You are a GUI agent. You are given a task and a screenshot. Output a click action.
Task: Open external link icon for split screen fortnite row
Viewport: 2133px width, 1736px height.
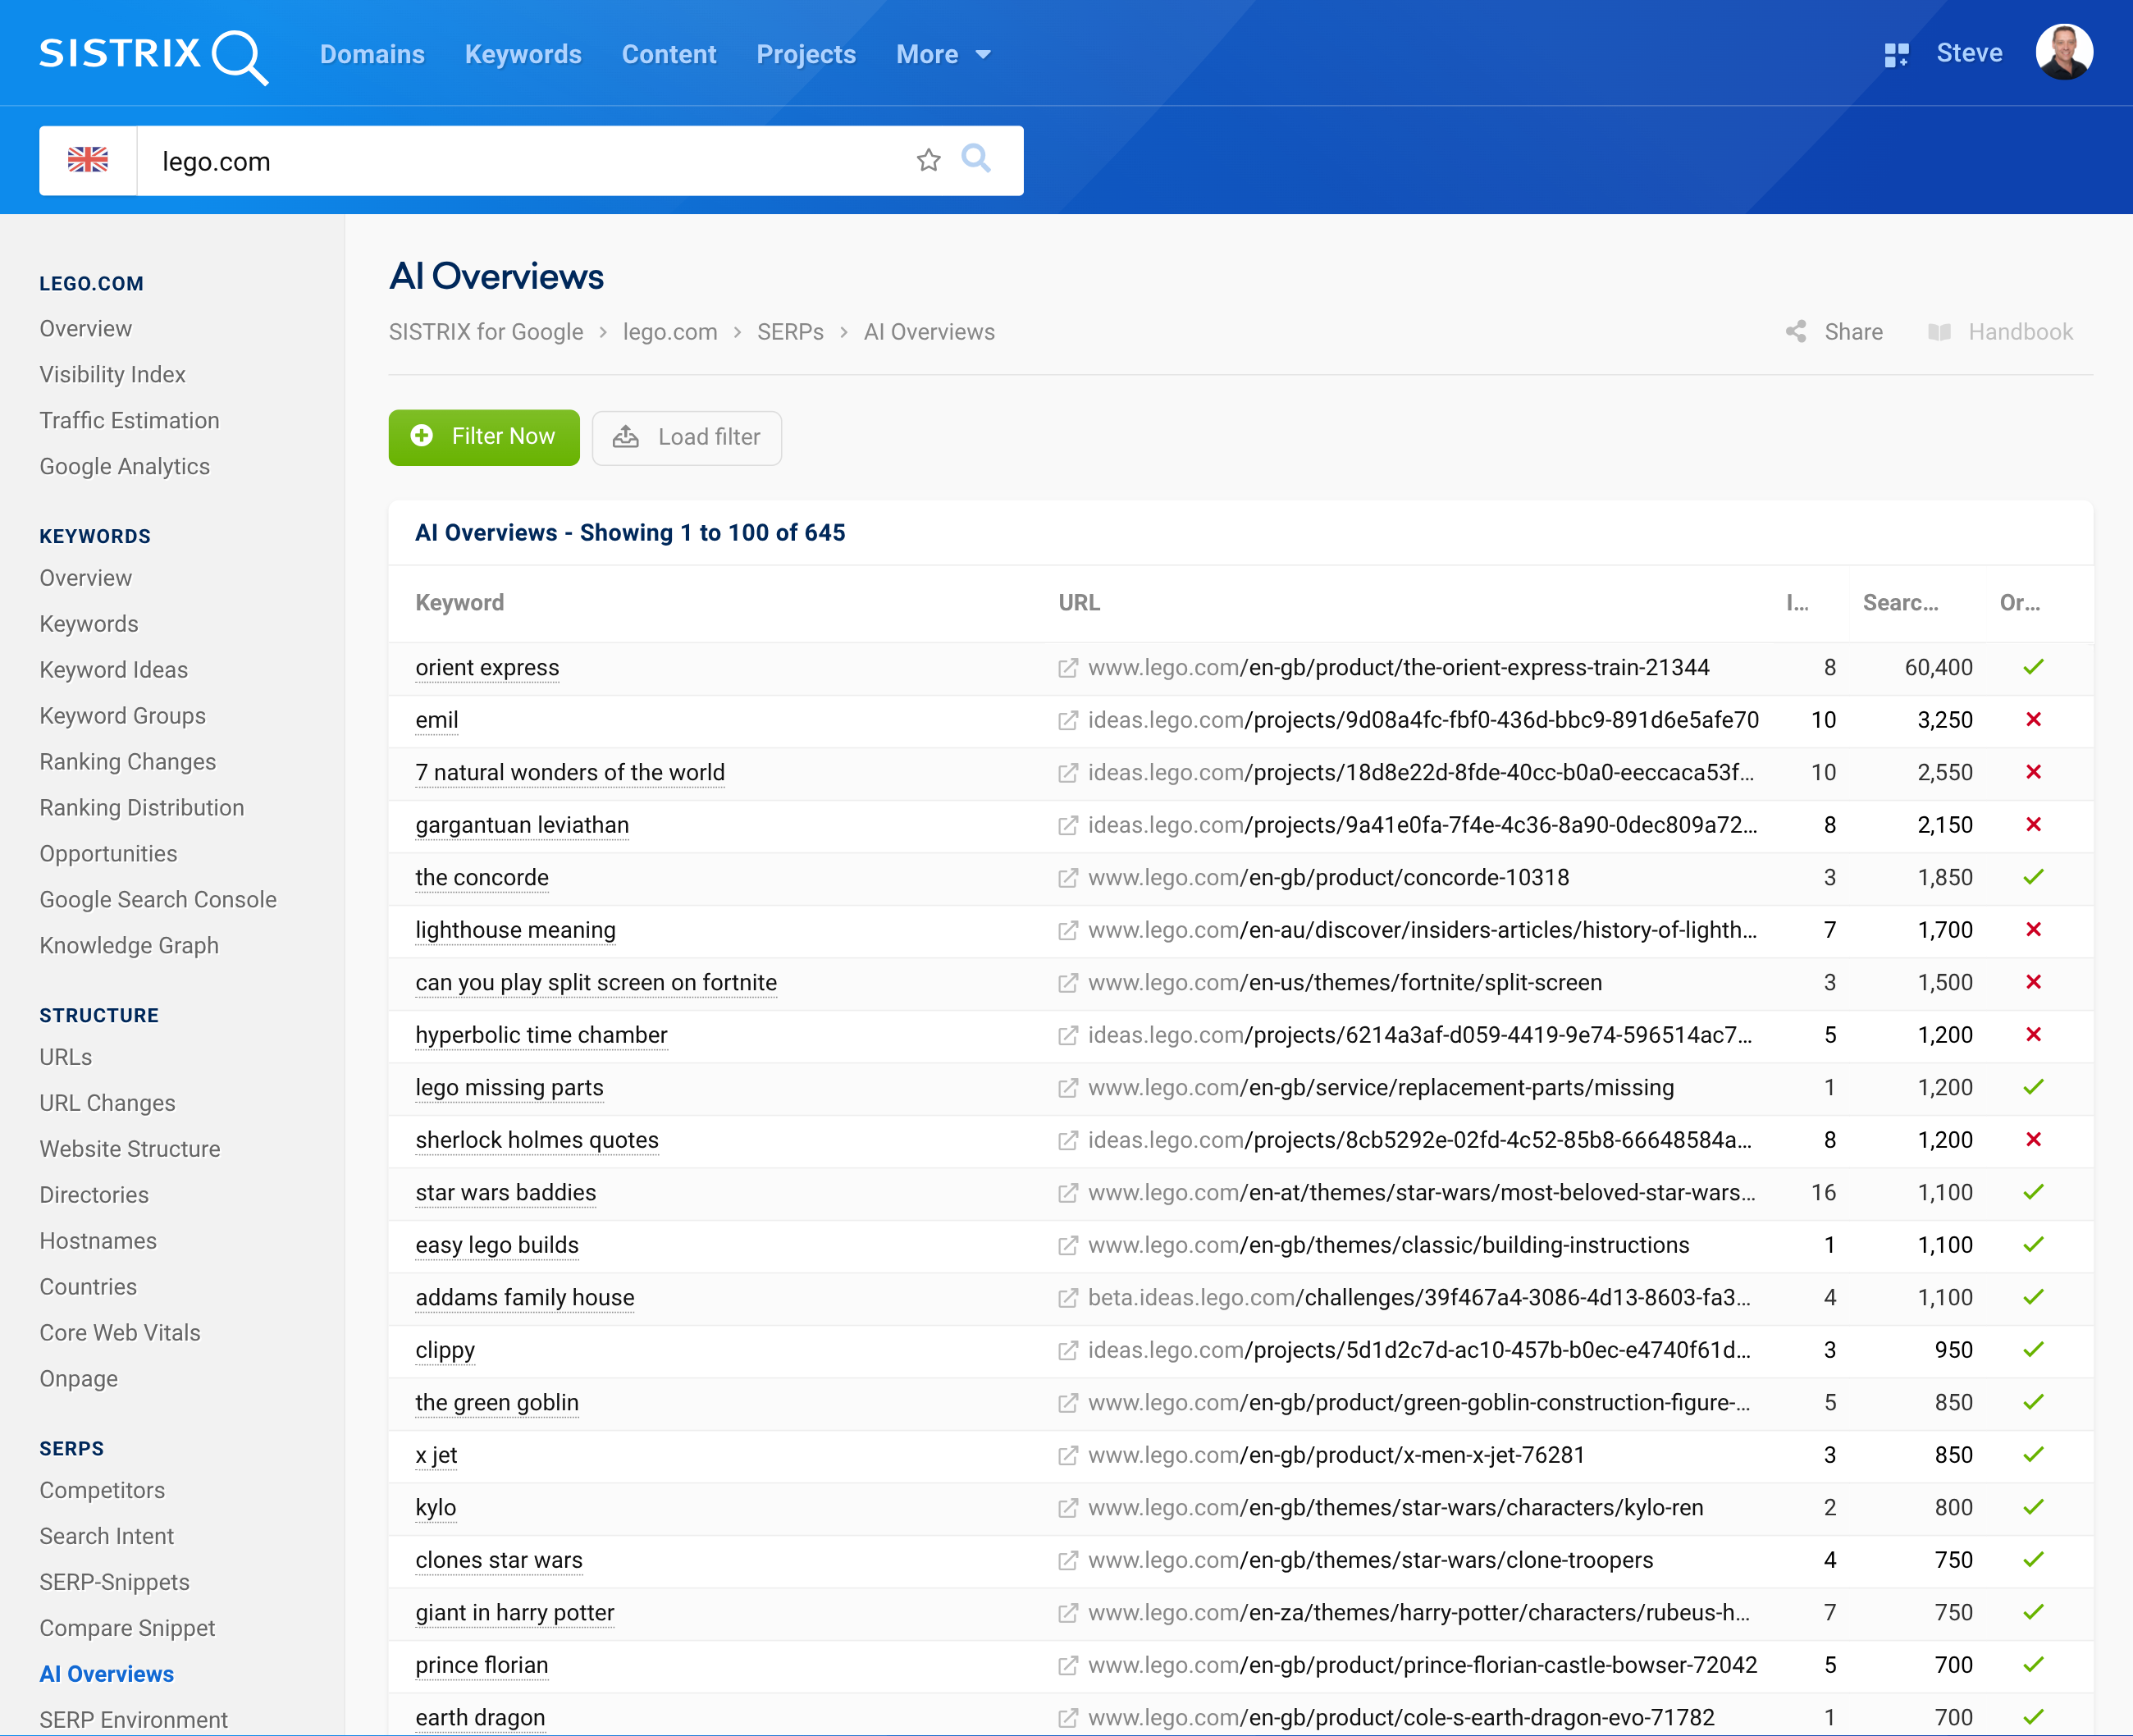(x=1068, y=983)
